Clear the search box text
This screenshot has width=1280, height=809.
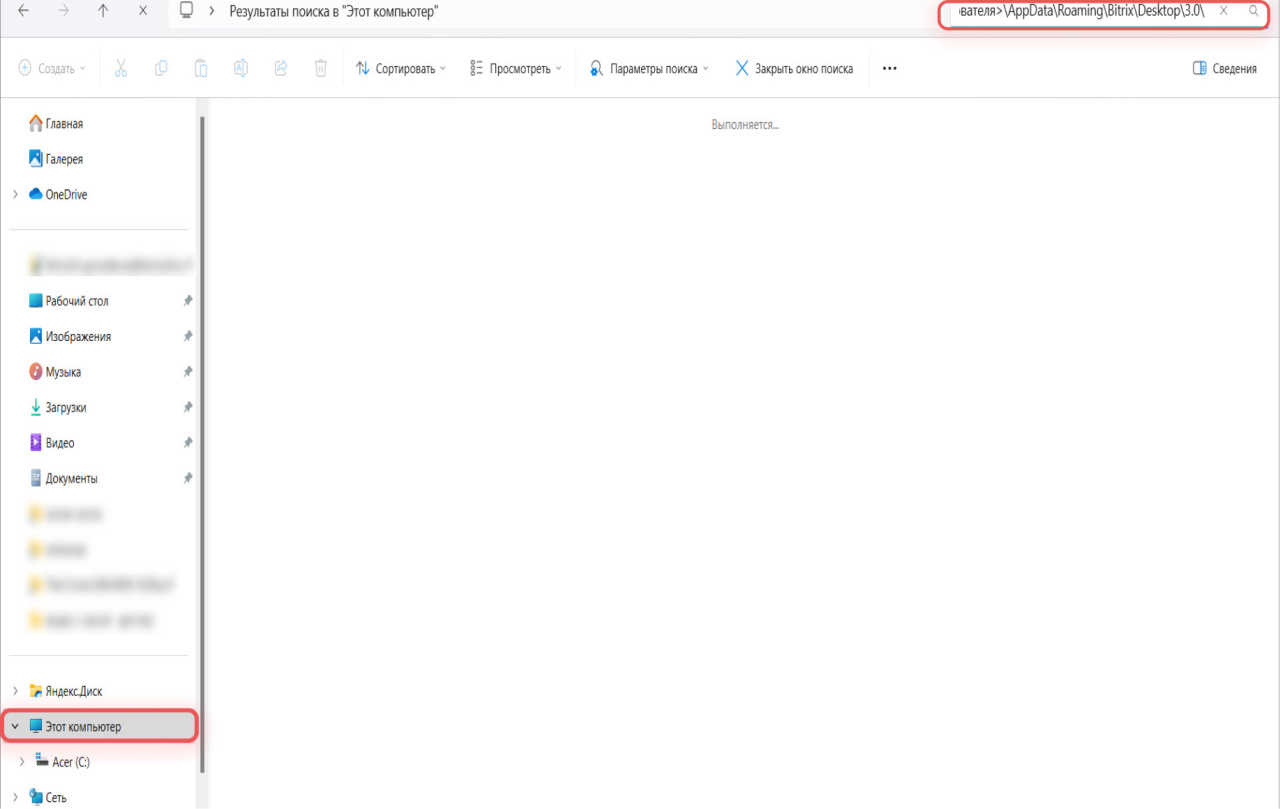1223,11
